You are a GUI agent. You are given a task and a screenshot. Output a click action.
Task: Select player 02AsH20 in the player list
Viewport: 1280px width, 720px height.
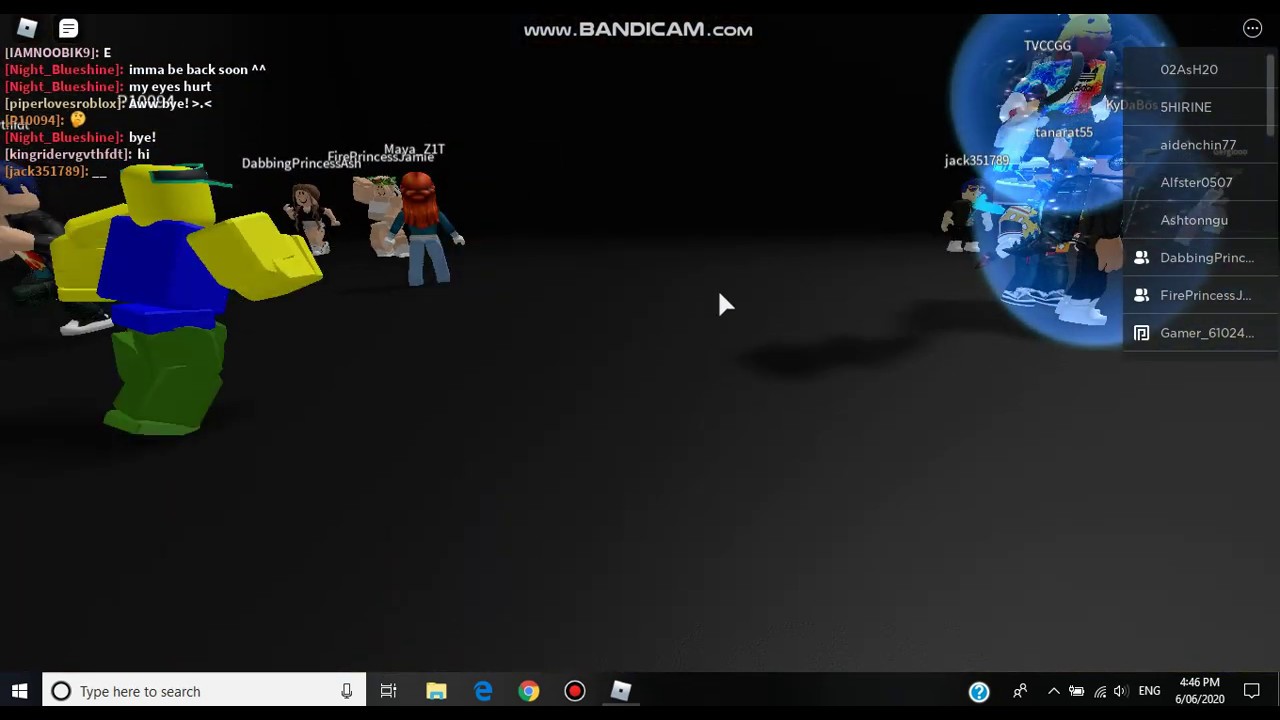pos(1199,69)
